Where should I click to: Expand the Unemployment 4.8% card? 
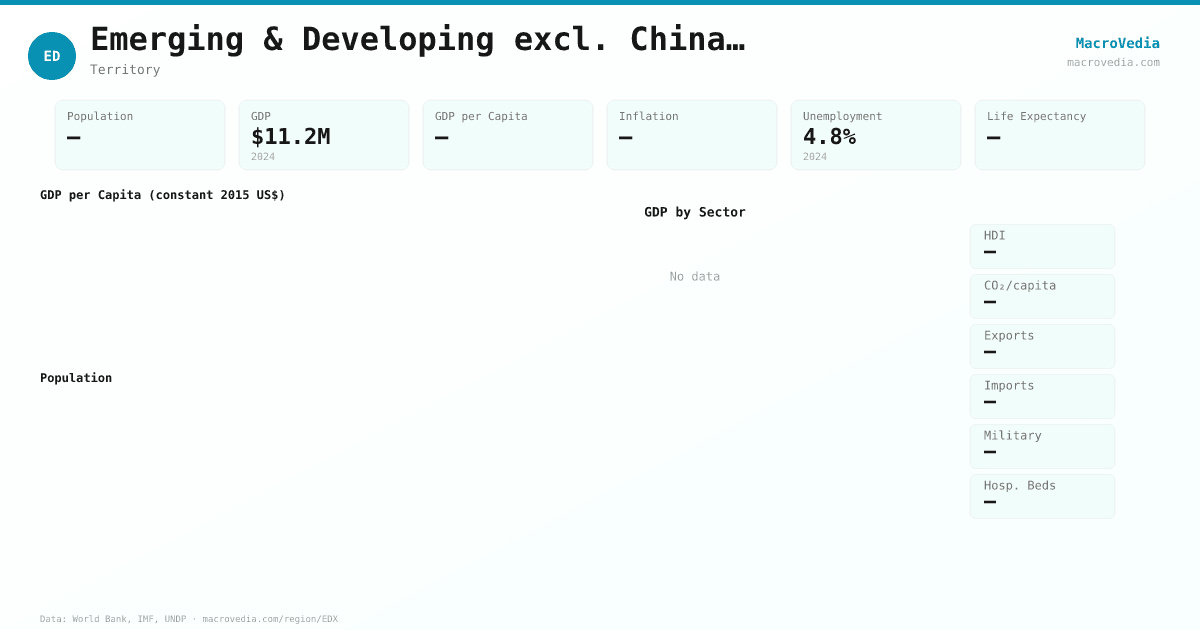(x=875, y=134)
